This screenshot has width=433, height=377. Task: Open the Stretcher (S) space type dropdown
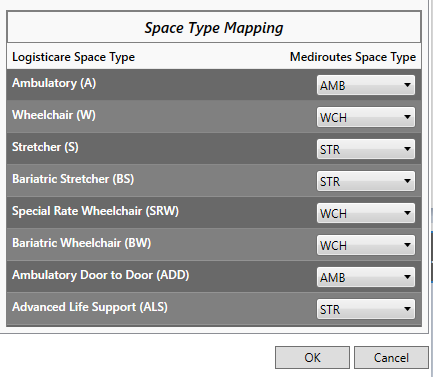point(366,149)
